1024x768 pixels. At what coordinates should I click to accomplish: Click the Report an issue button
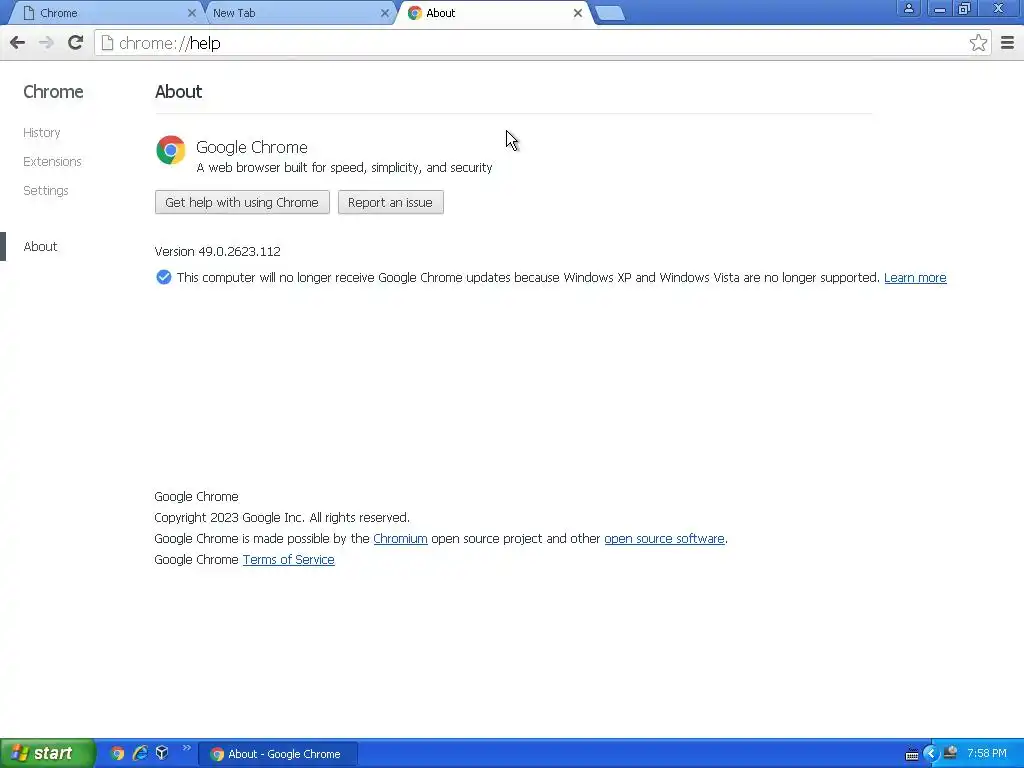[391, 202]
